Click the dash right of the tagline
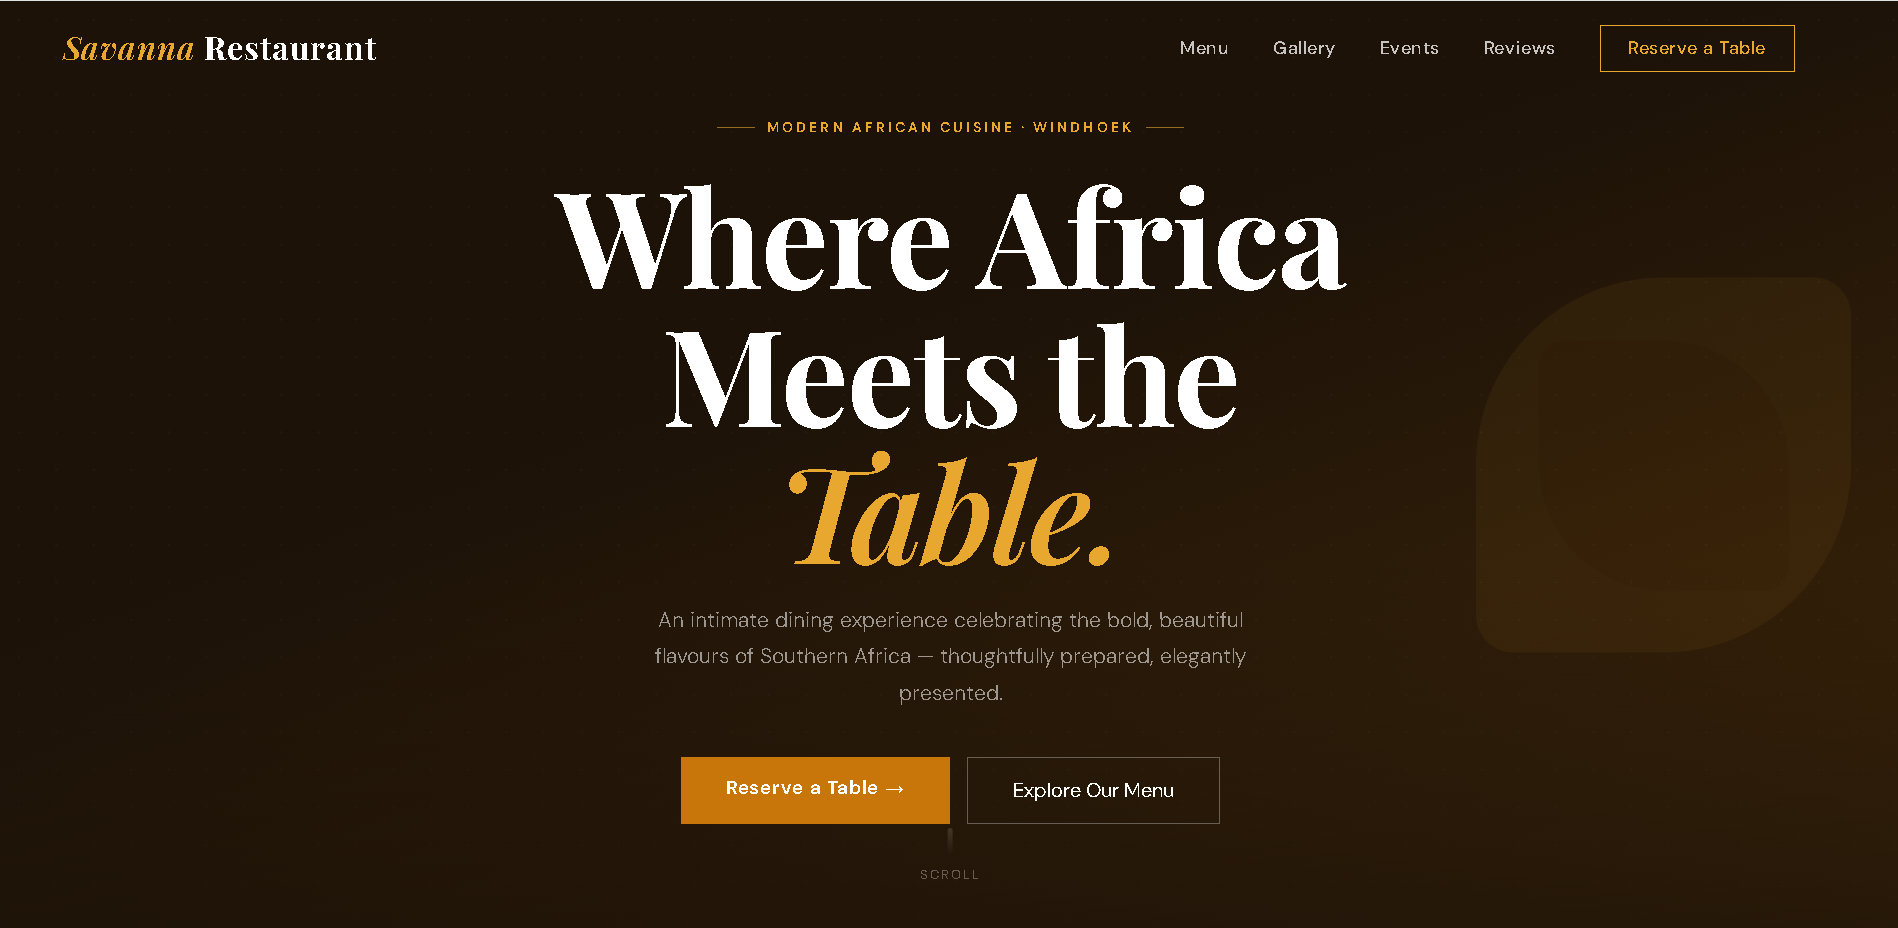This screenshot has width=1898, height=928. [x=1164, y=127]
